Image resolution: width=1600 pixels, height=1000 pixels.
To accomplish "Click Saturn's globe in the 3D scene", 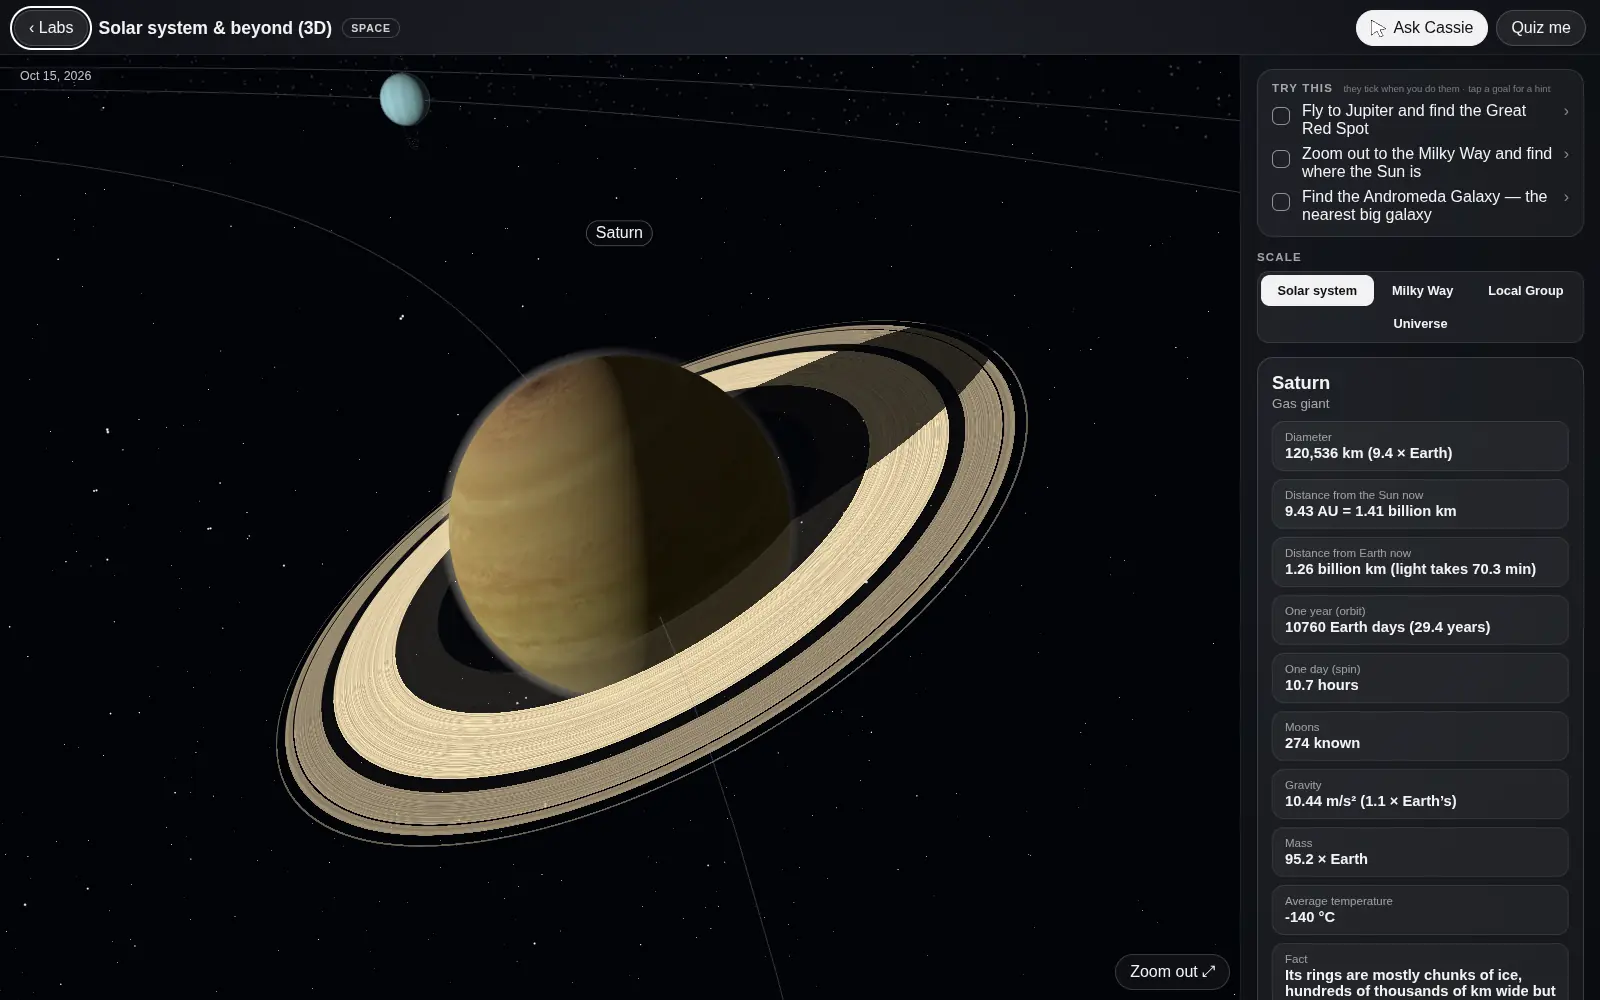I will [620, 525].
